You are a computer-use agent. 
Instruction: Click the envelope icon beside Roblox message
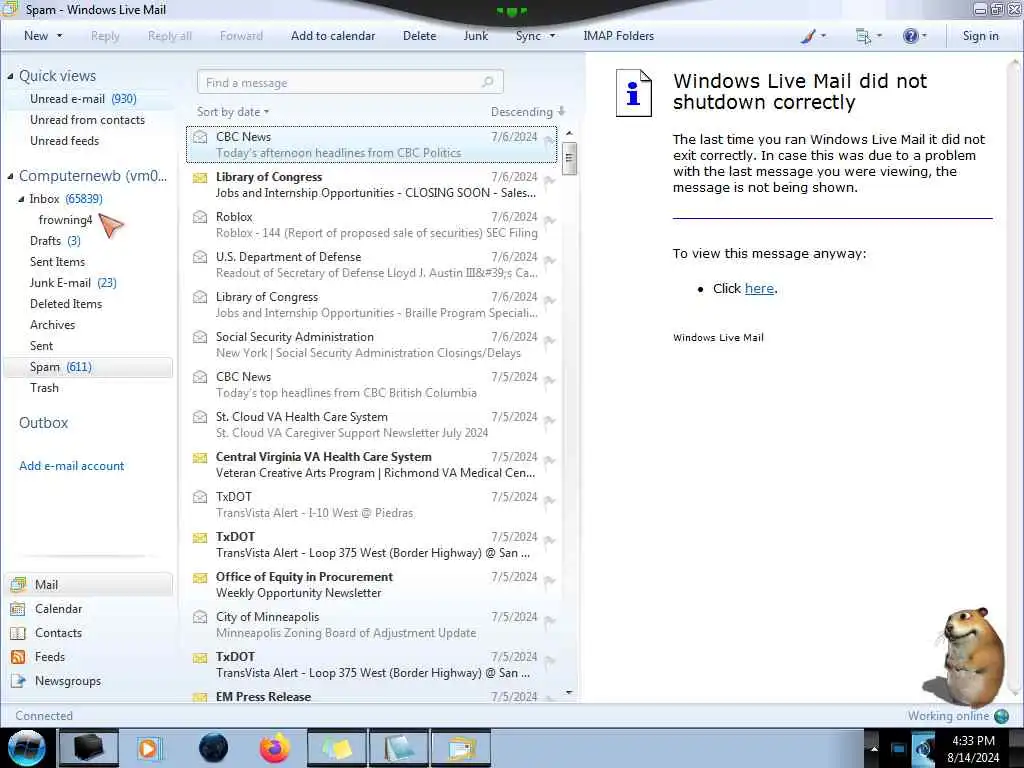[200, 217]
